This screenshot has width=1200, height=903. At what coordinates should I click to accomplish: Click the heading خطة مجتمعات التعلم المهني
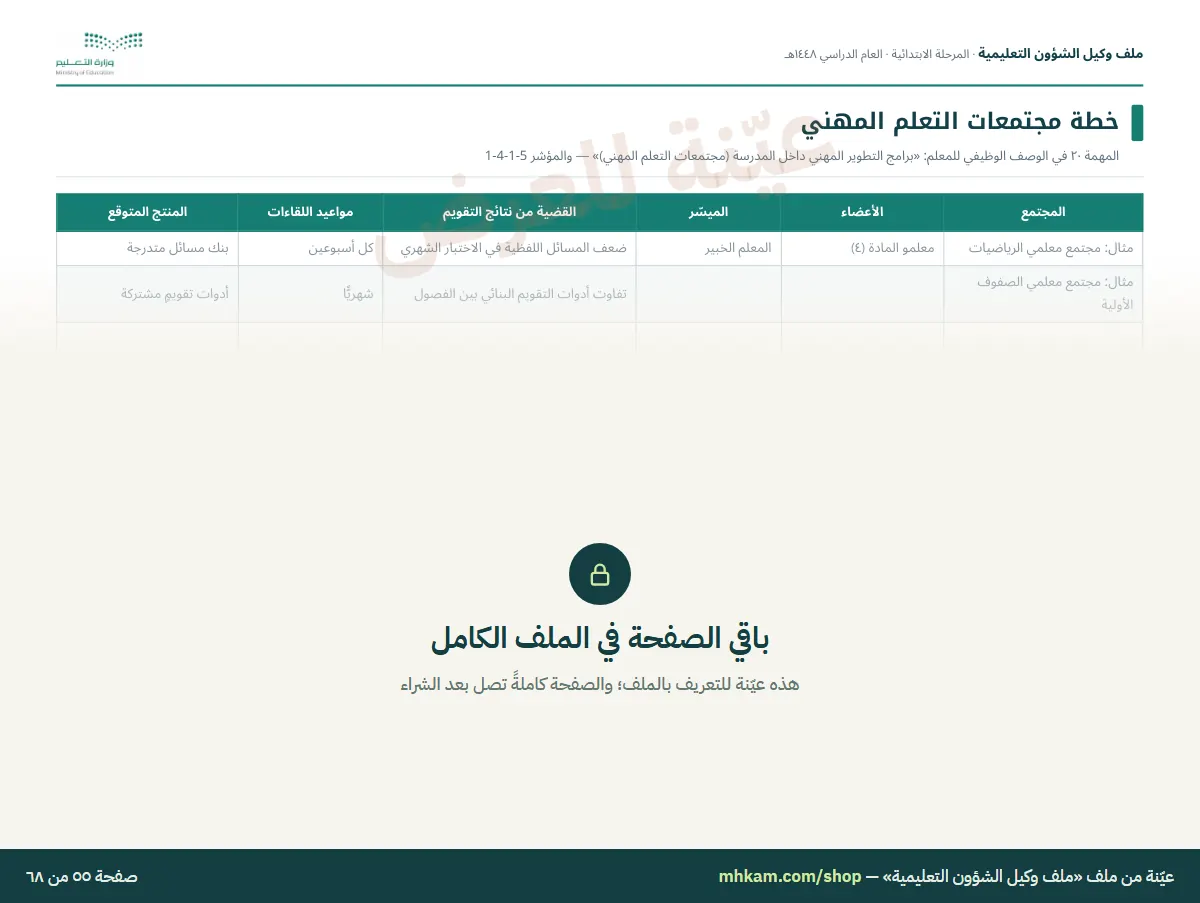click(959, 122)
